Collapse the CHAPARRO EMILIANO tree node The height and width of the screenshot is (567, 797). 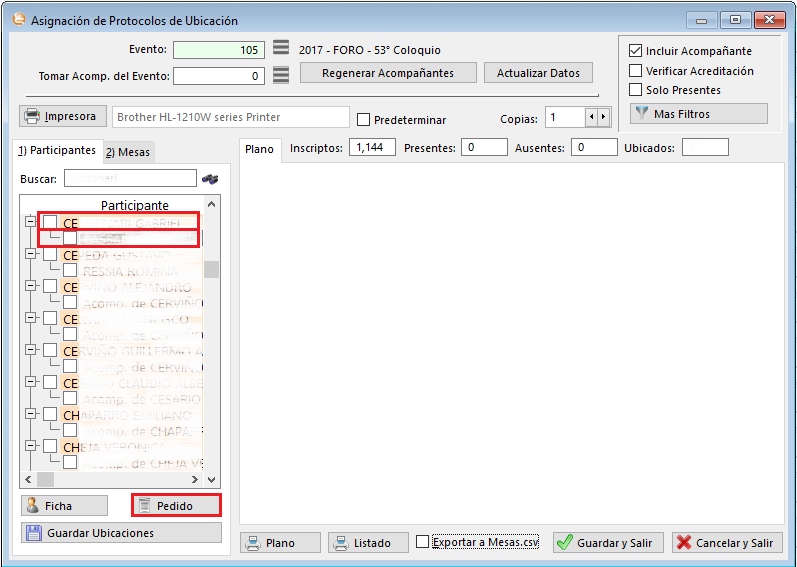click(x=30, y=414)
